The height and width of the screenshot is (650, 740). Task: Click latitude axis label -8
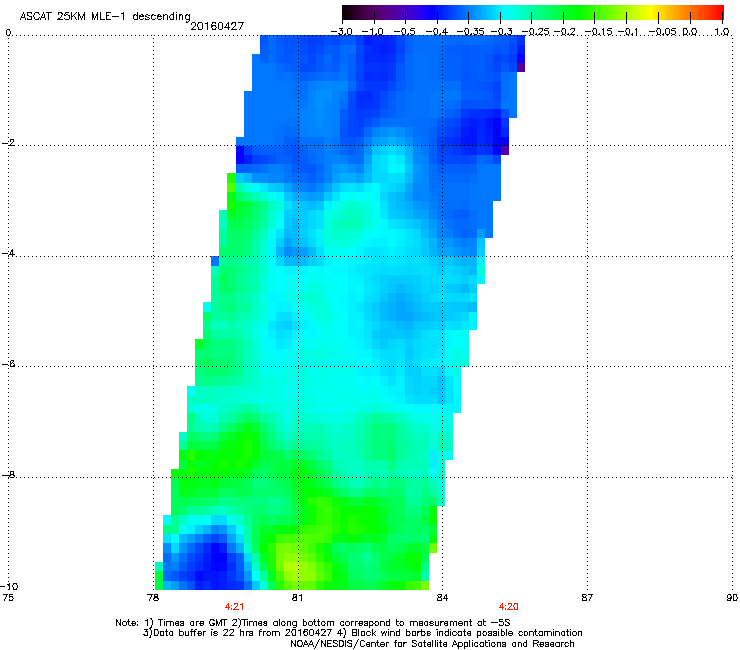8,474
